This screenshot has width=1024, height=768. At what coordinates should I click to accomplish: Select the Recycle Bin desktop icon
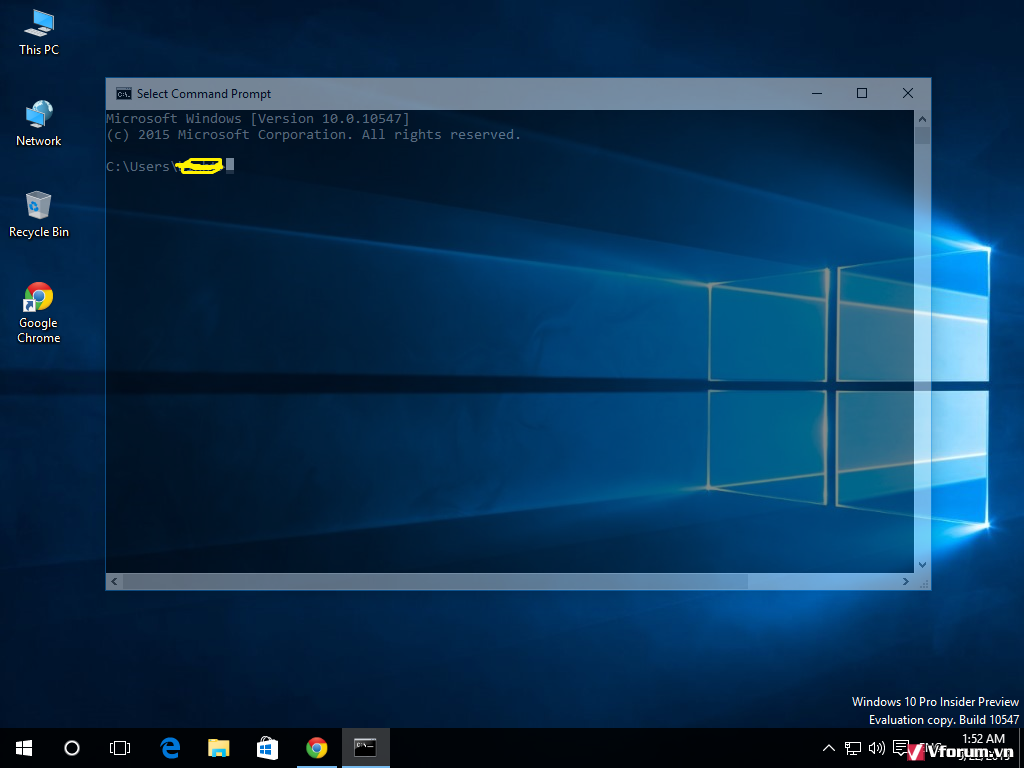tap(39, 214)
